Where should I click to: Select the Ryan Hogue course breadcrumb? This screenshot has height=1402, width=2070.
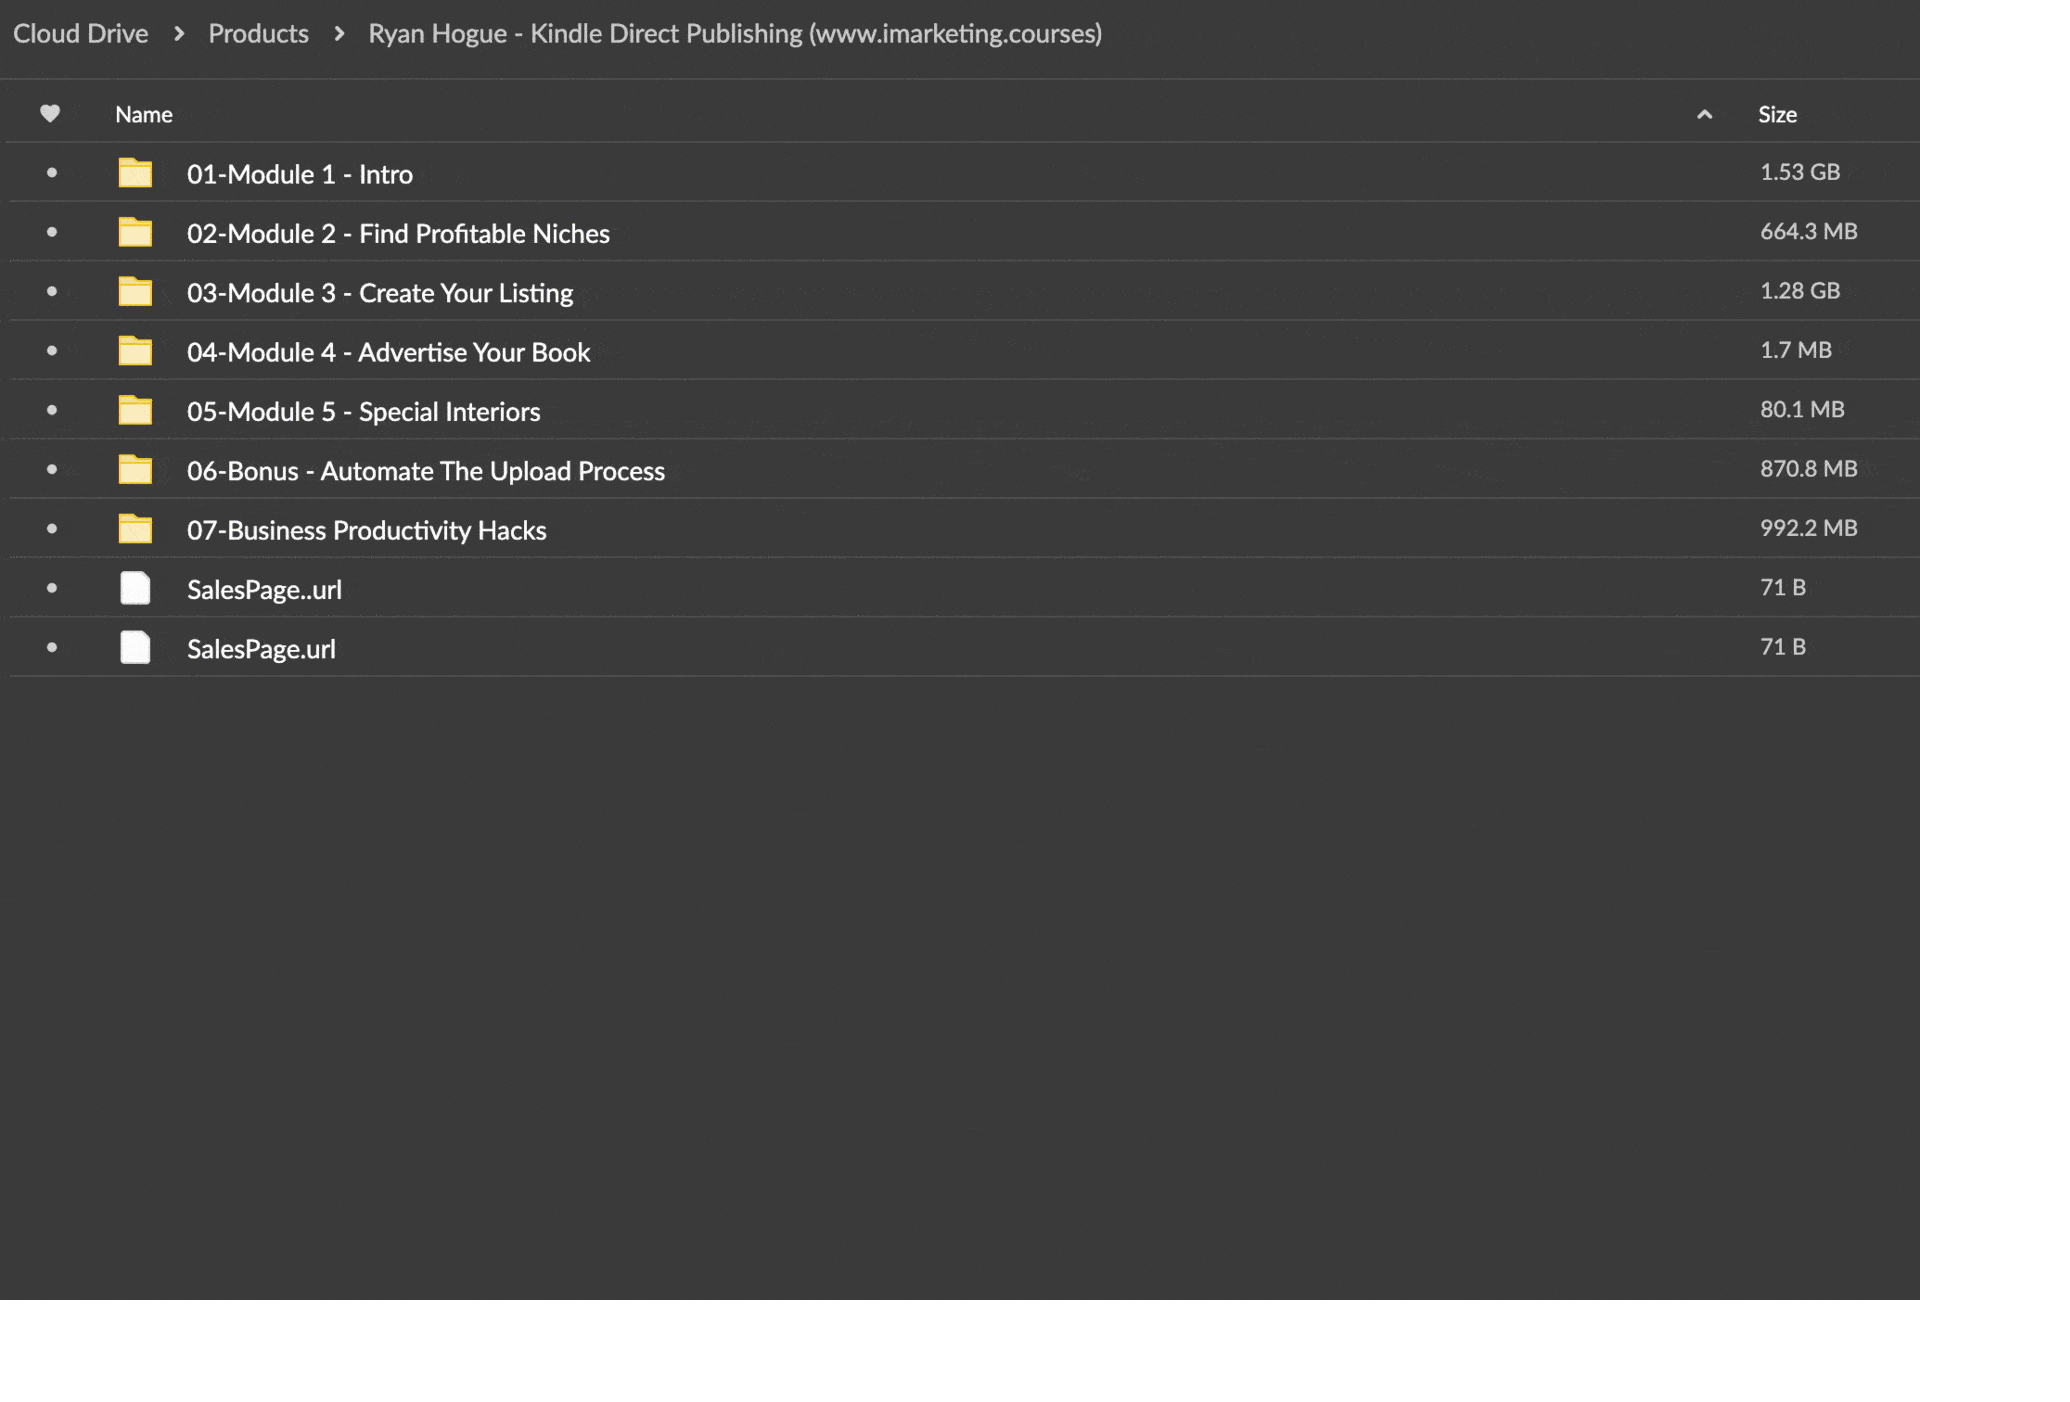click(x=735, y=34)
